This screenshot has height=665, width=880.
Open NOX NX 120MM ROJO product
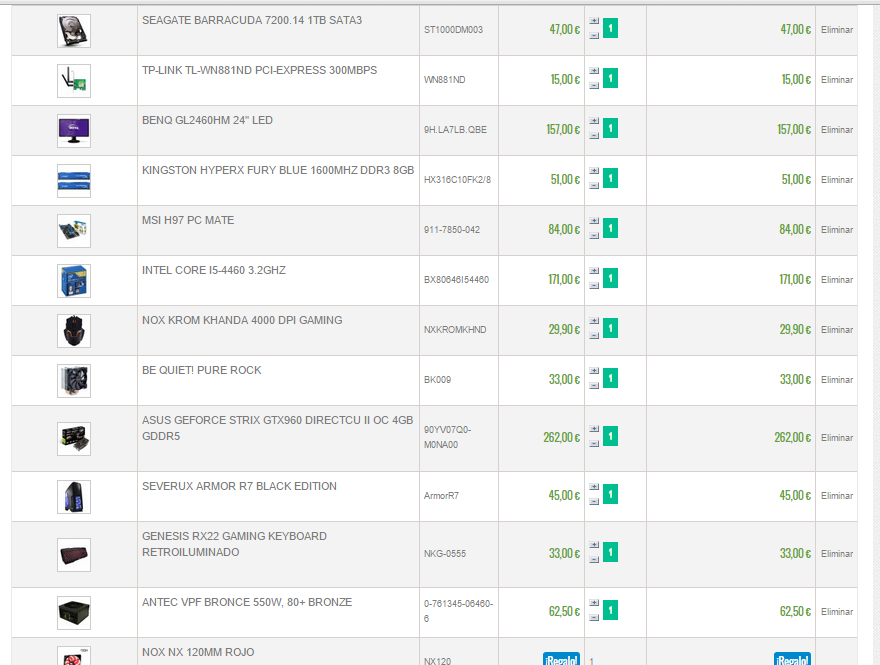coord(198,652)
